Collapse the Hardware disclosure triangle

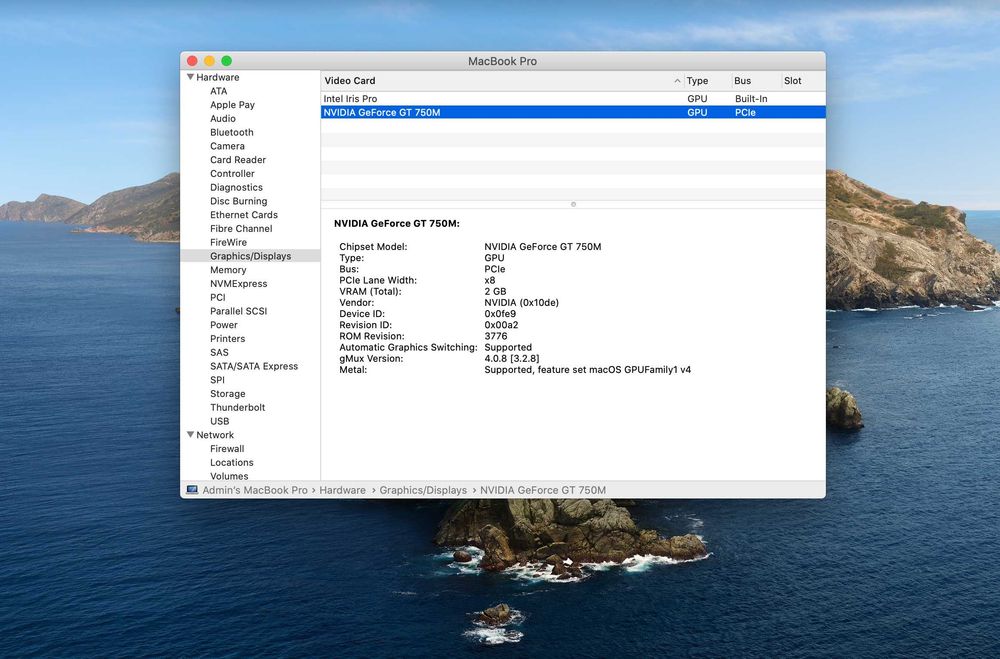point(190,77)
